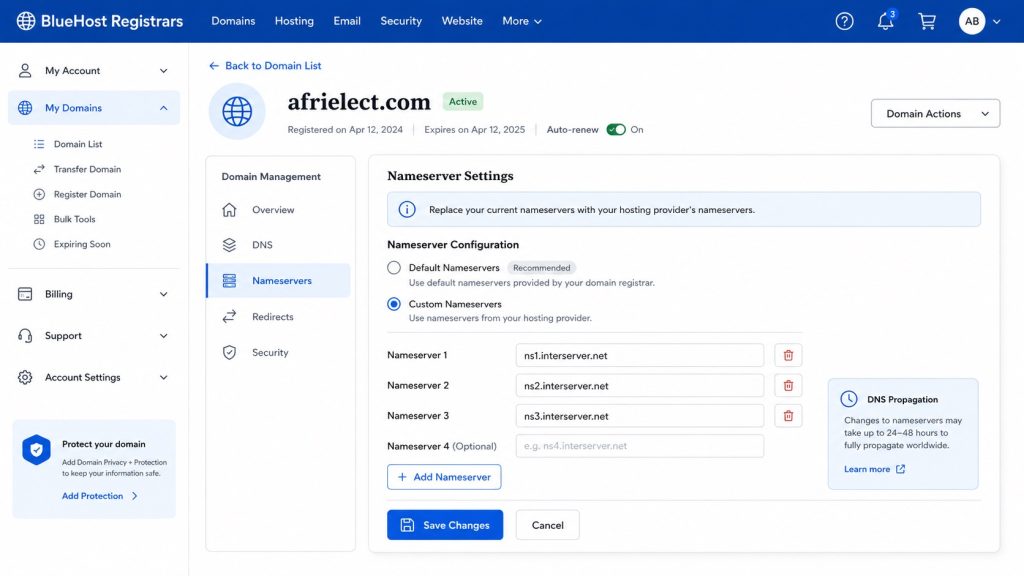The width and height of the screenshot is (1024, 576).
Task: Toggle the Auto-renew switch
Action: (x=616, y=129)
